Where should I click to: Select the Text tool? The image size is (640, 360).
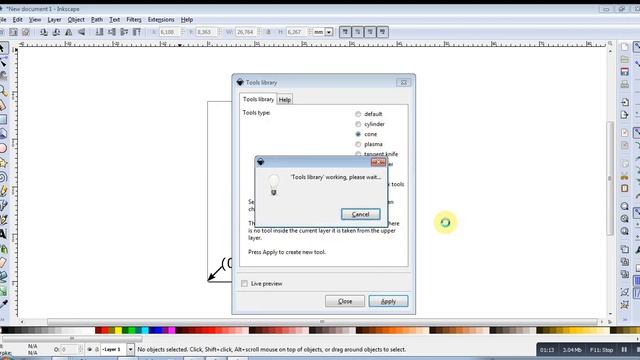[3, 234]
